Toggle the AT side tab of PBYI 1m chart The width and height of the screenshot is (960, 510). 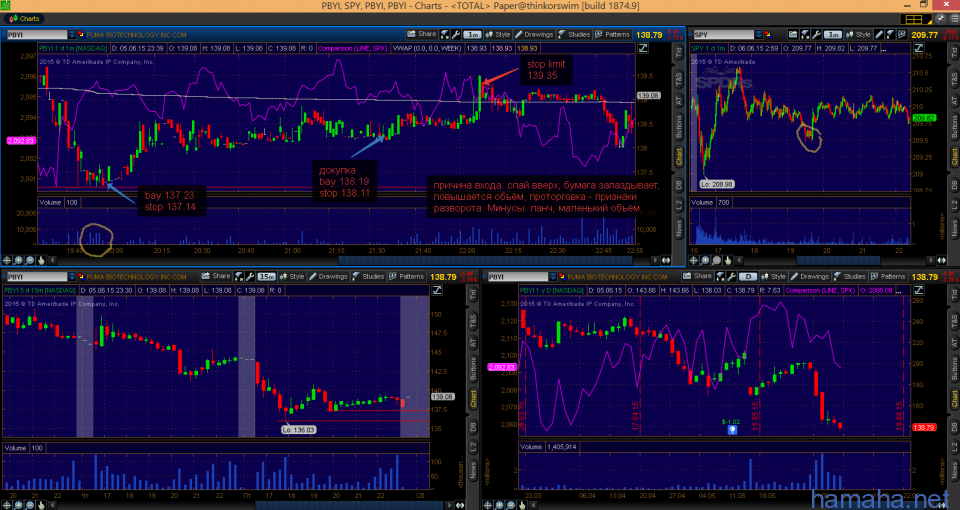678,100
